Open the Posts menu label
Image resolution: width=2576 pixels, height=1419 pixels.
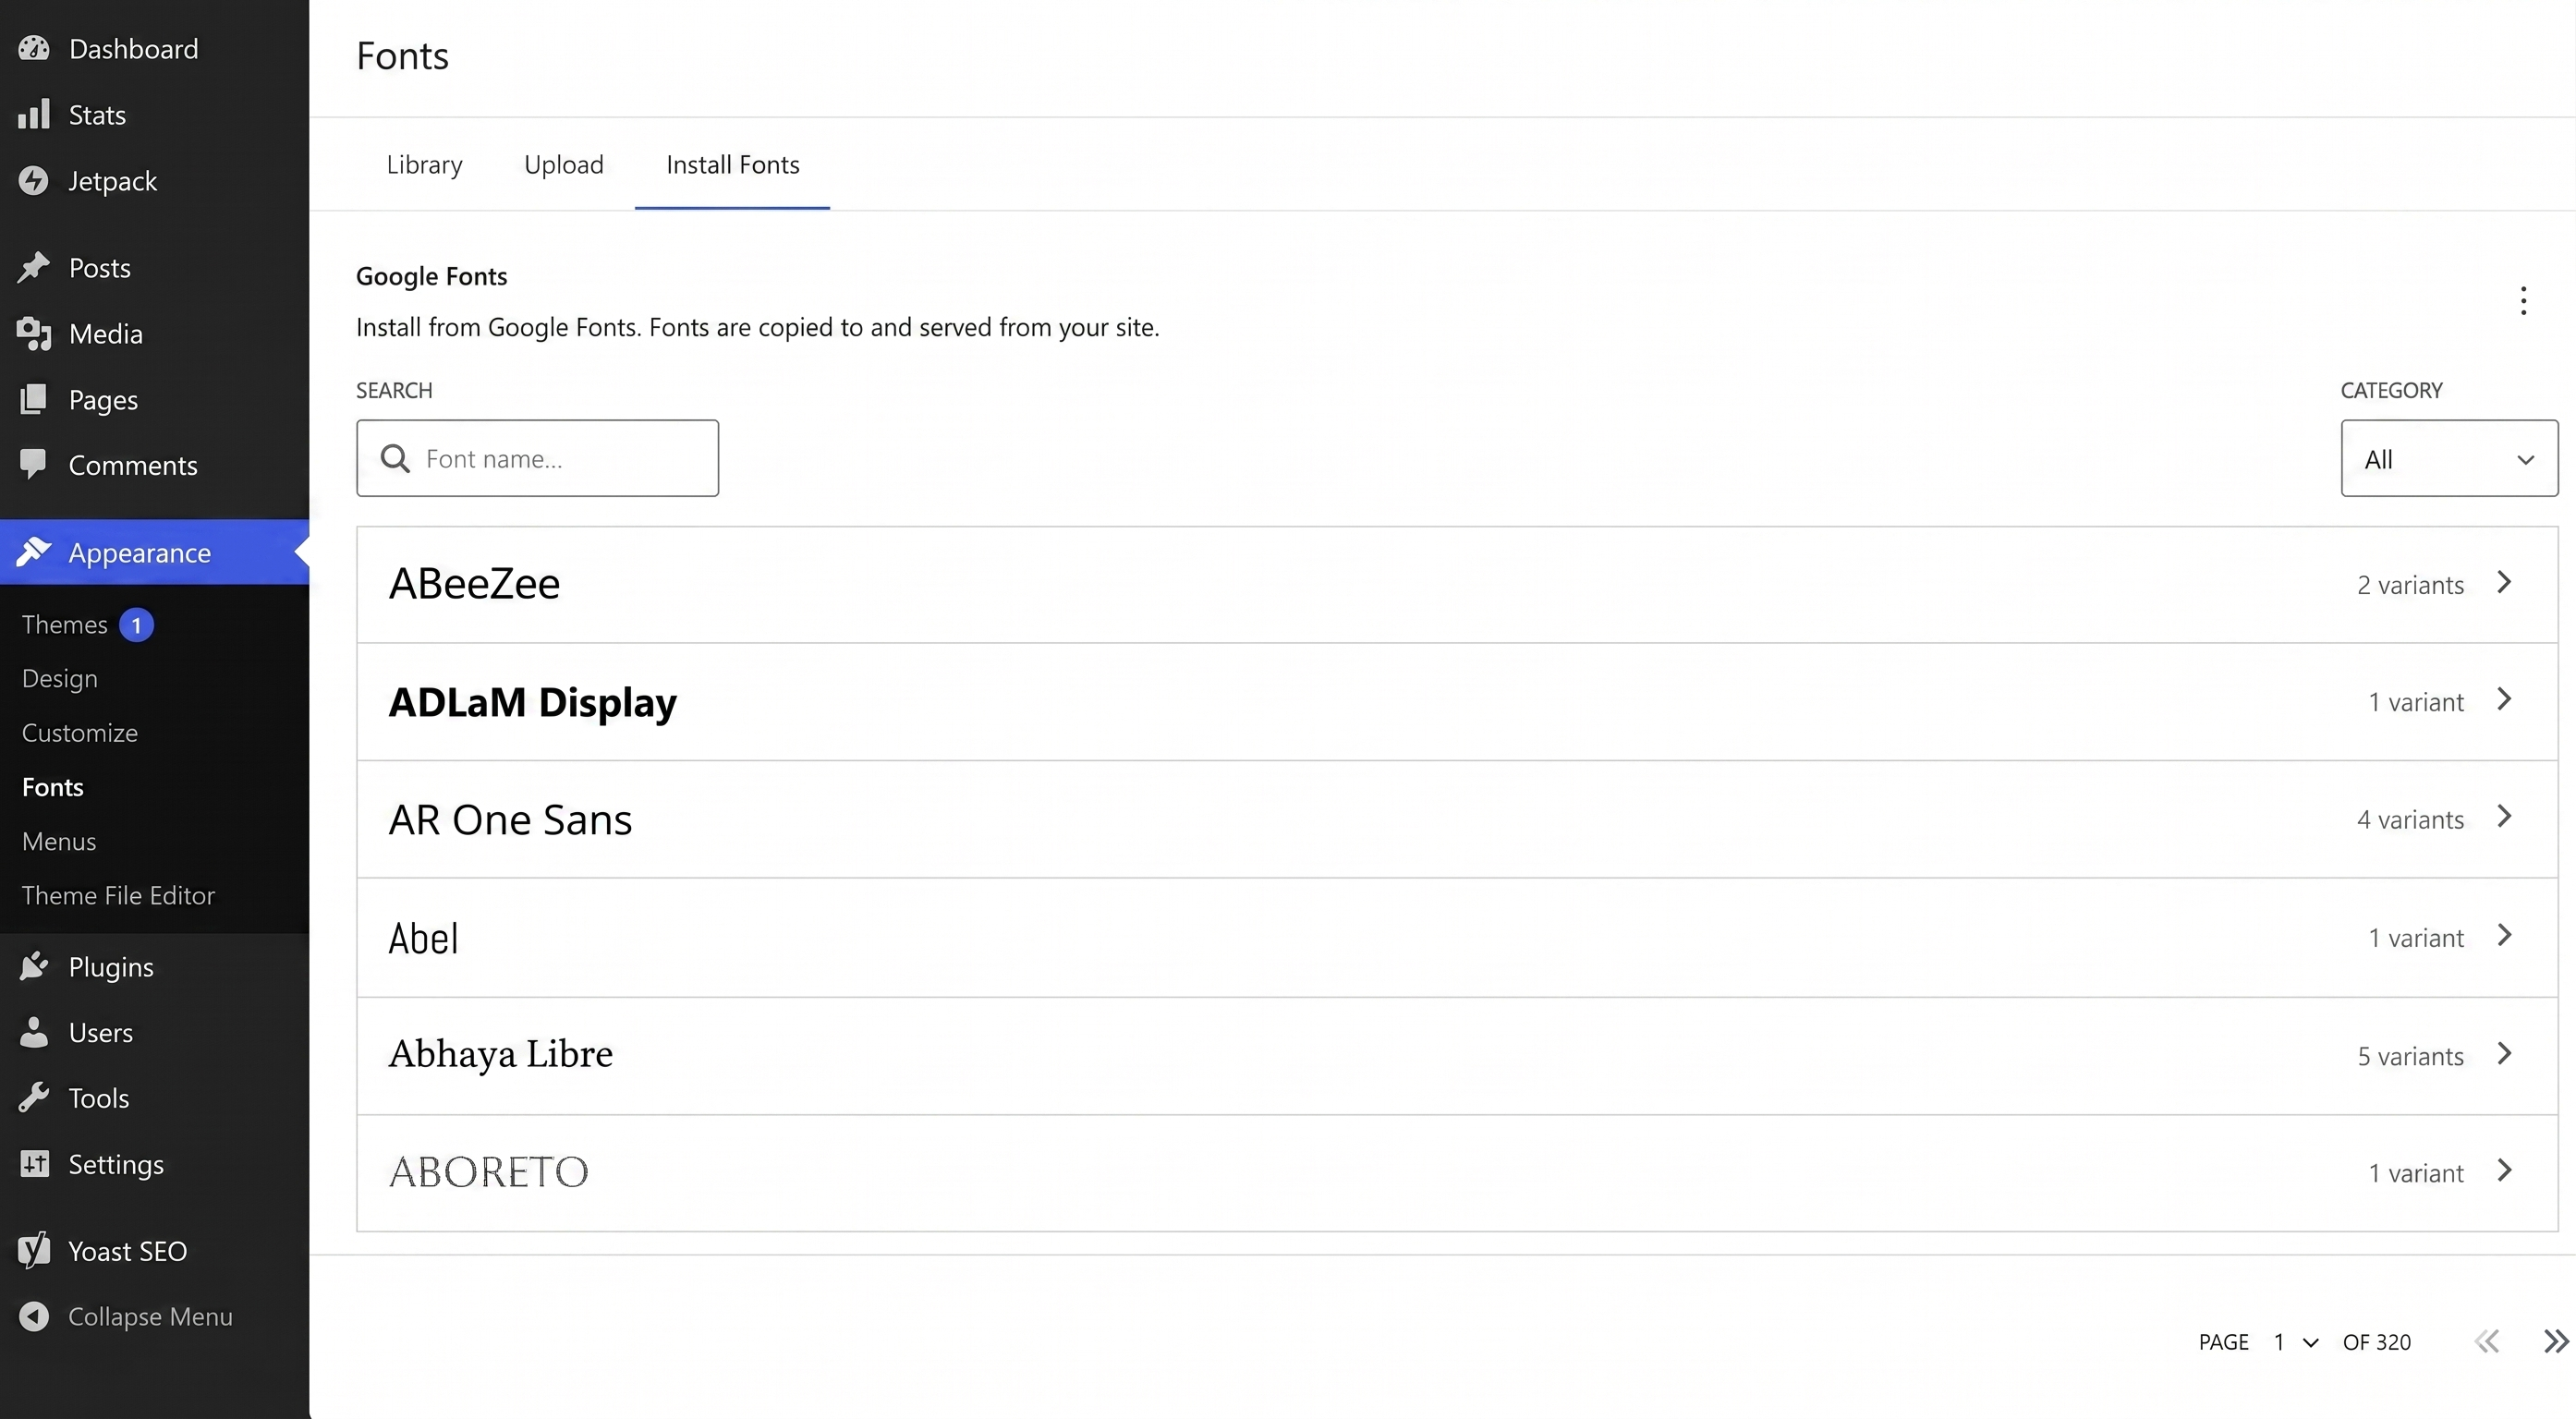pyautogui.click(x=99, y=267)
